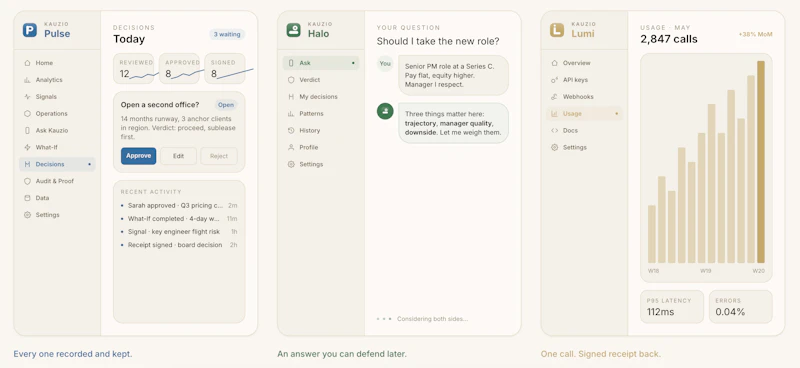
Task: Open the key engineer flight risk signal
Action: click(x=179, y=232)
